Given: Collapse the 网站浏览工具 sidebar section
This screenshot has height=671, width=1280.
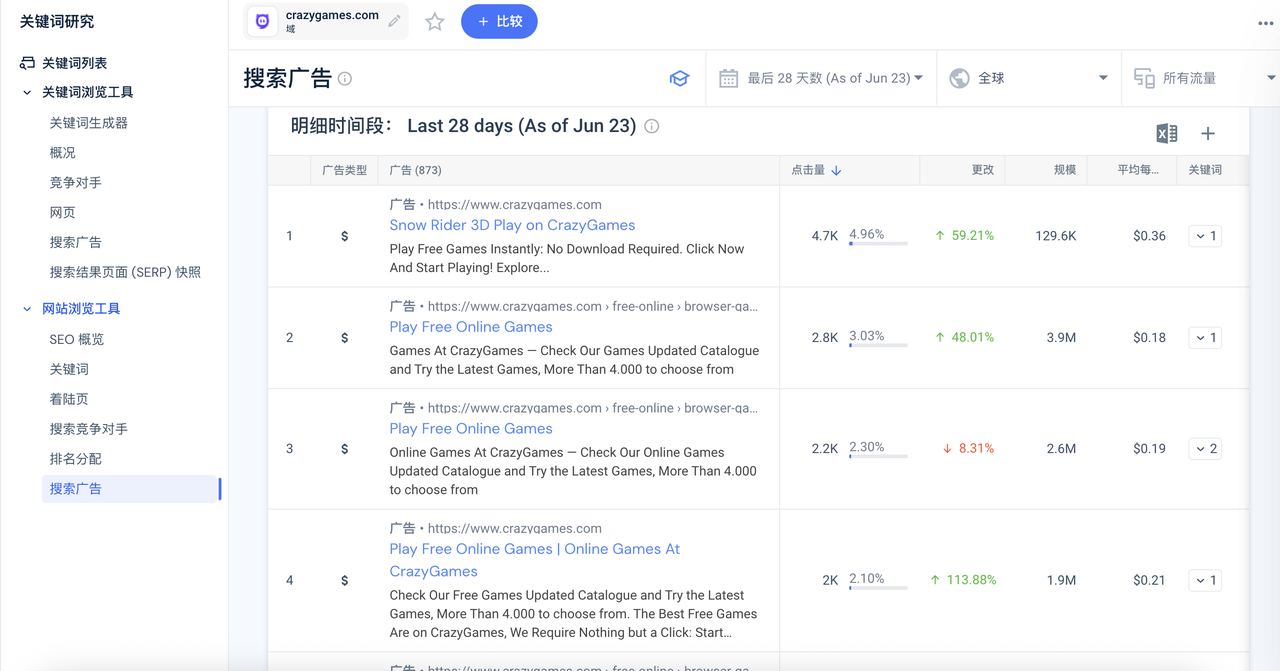Looking at the screenshot, I should coord(27,309).
